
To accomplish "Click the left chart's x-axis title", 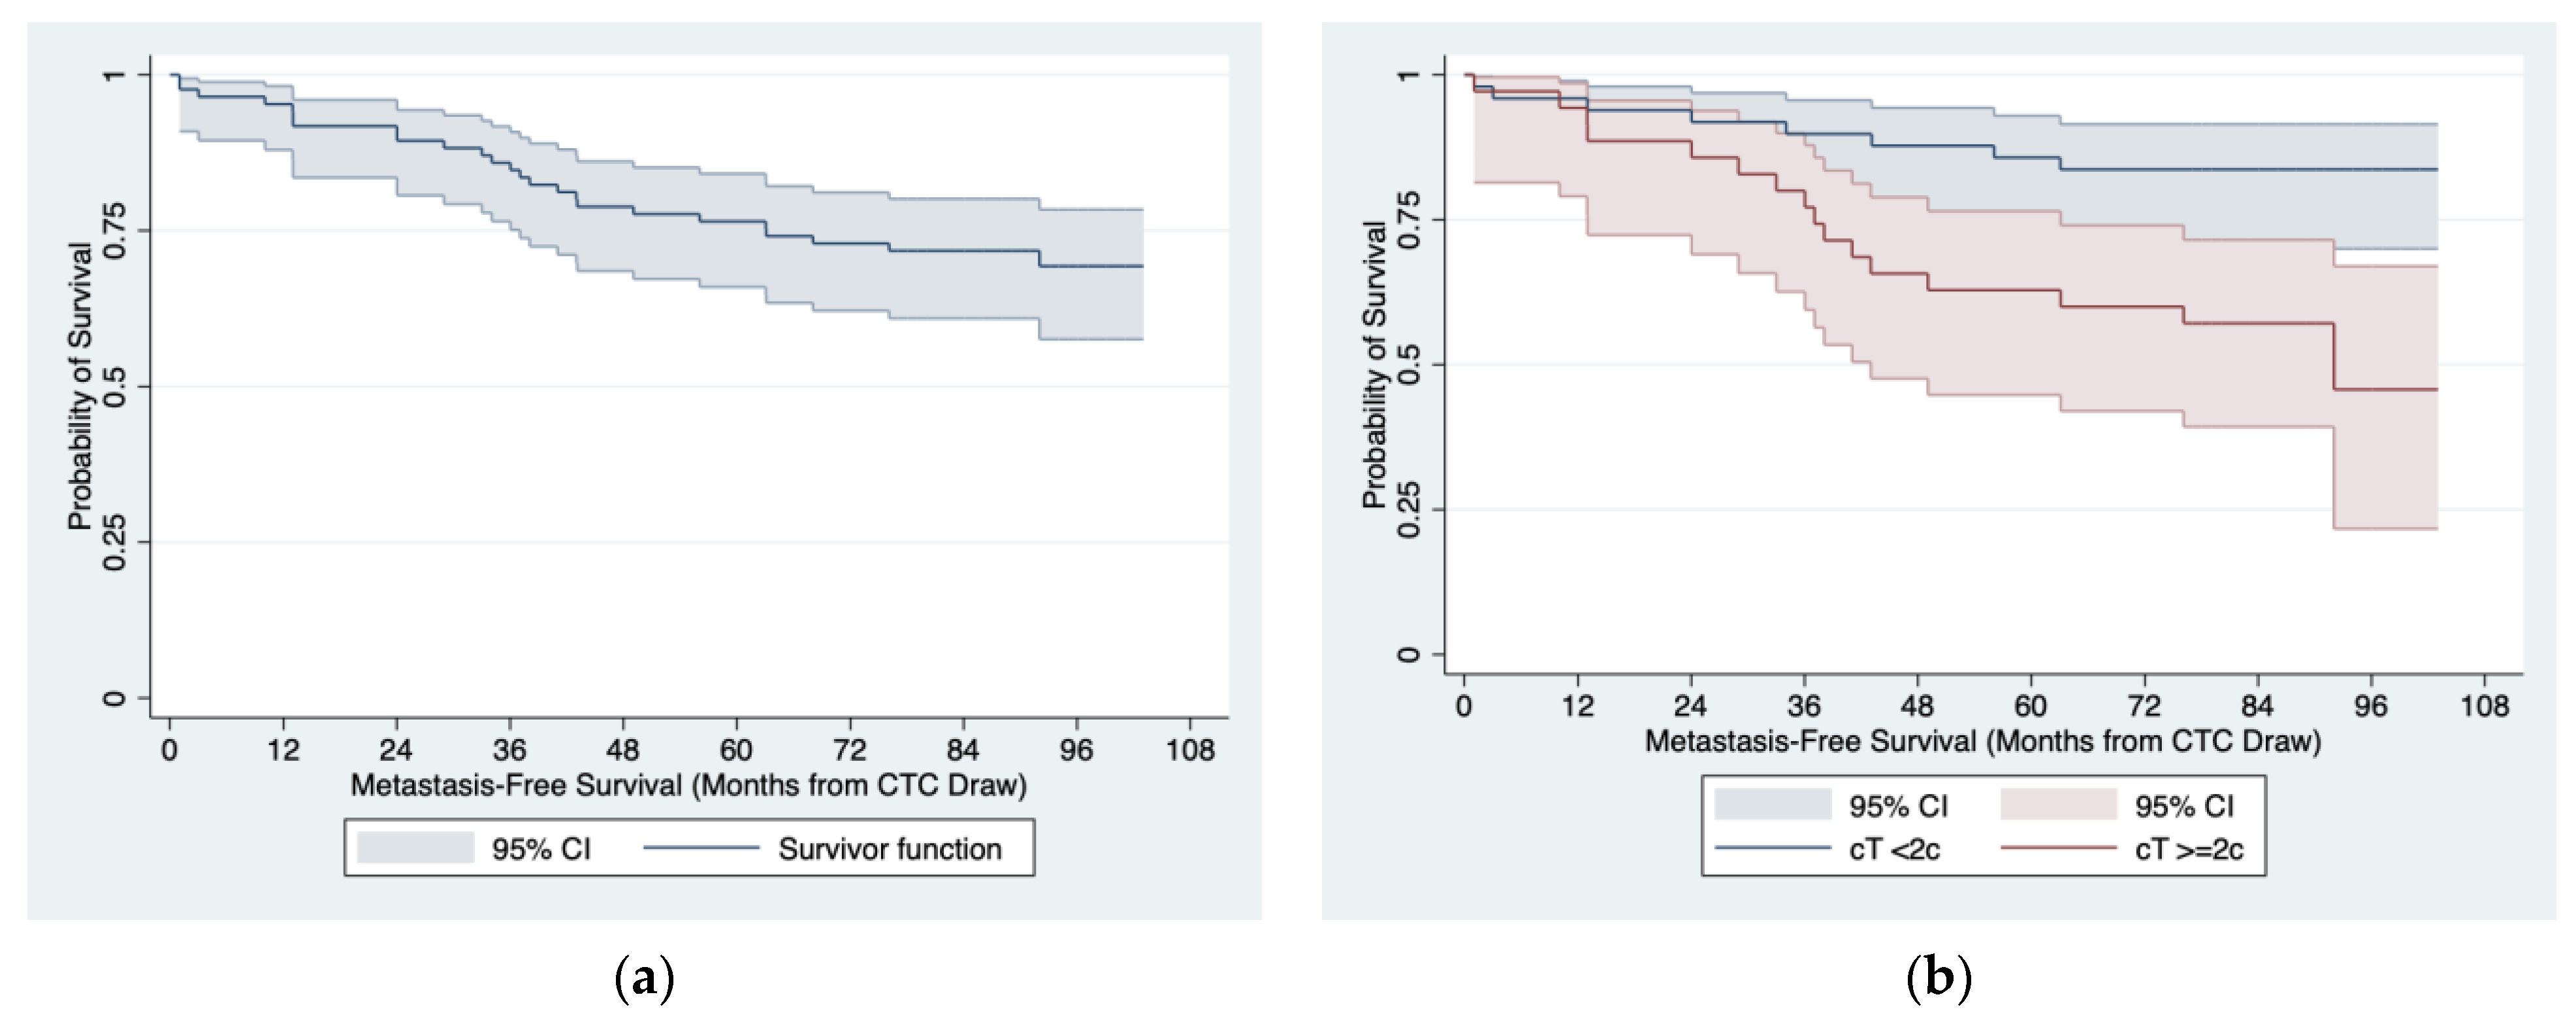I will point(688,785).
